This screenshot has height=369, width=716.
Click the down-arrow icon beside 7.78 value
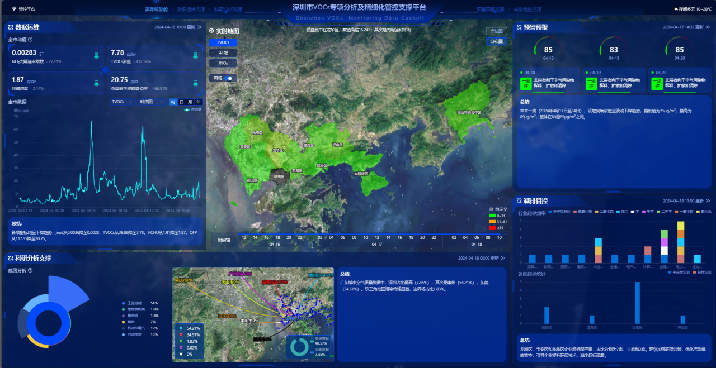coord(195,56)
